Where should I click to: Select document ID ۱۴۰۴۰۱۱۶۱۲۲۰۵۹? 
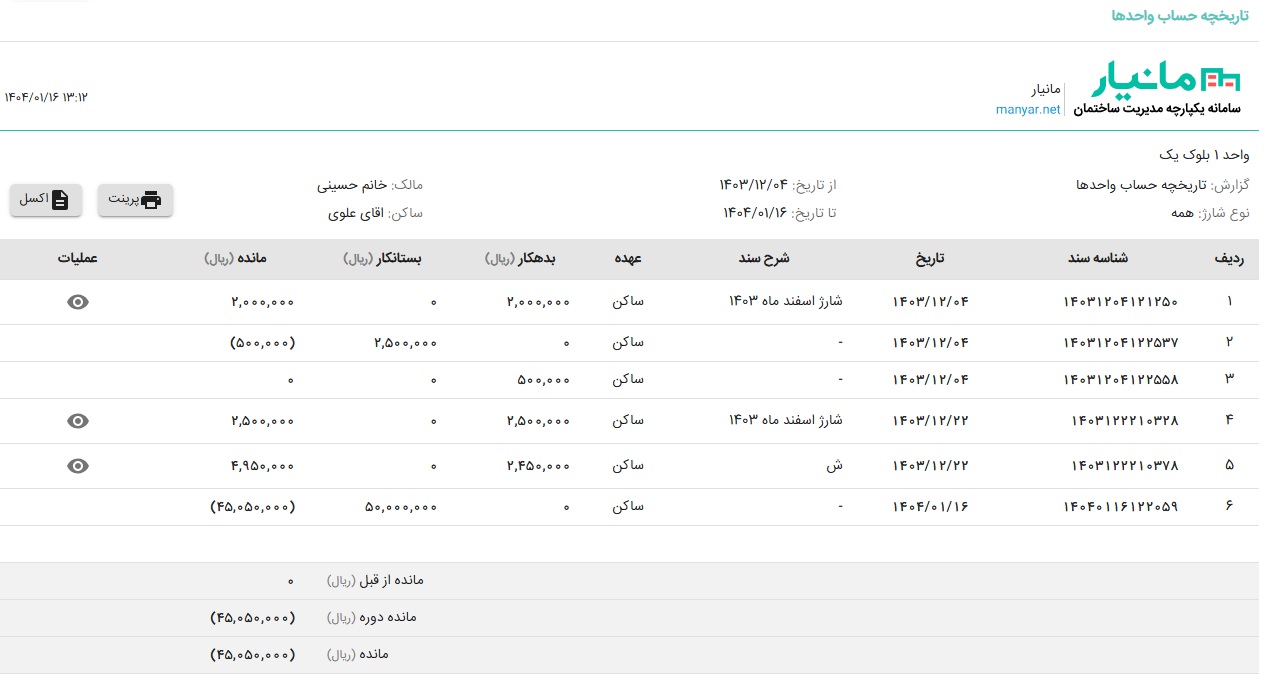pyautogui.click(x=1121, y=507)
